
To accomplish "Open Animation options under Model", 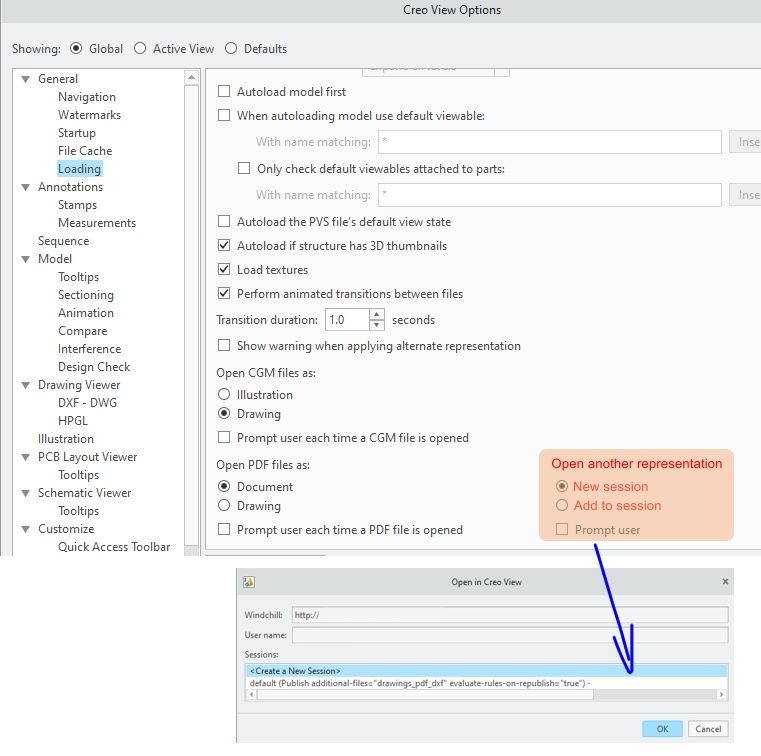I will point(86,313).
